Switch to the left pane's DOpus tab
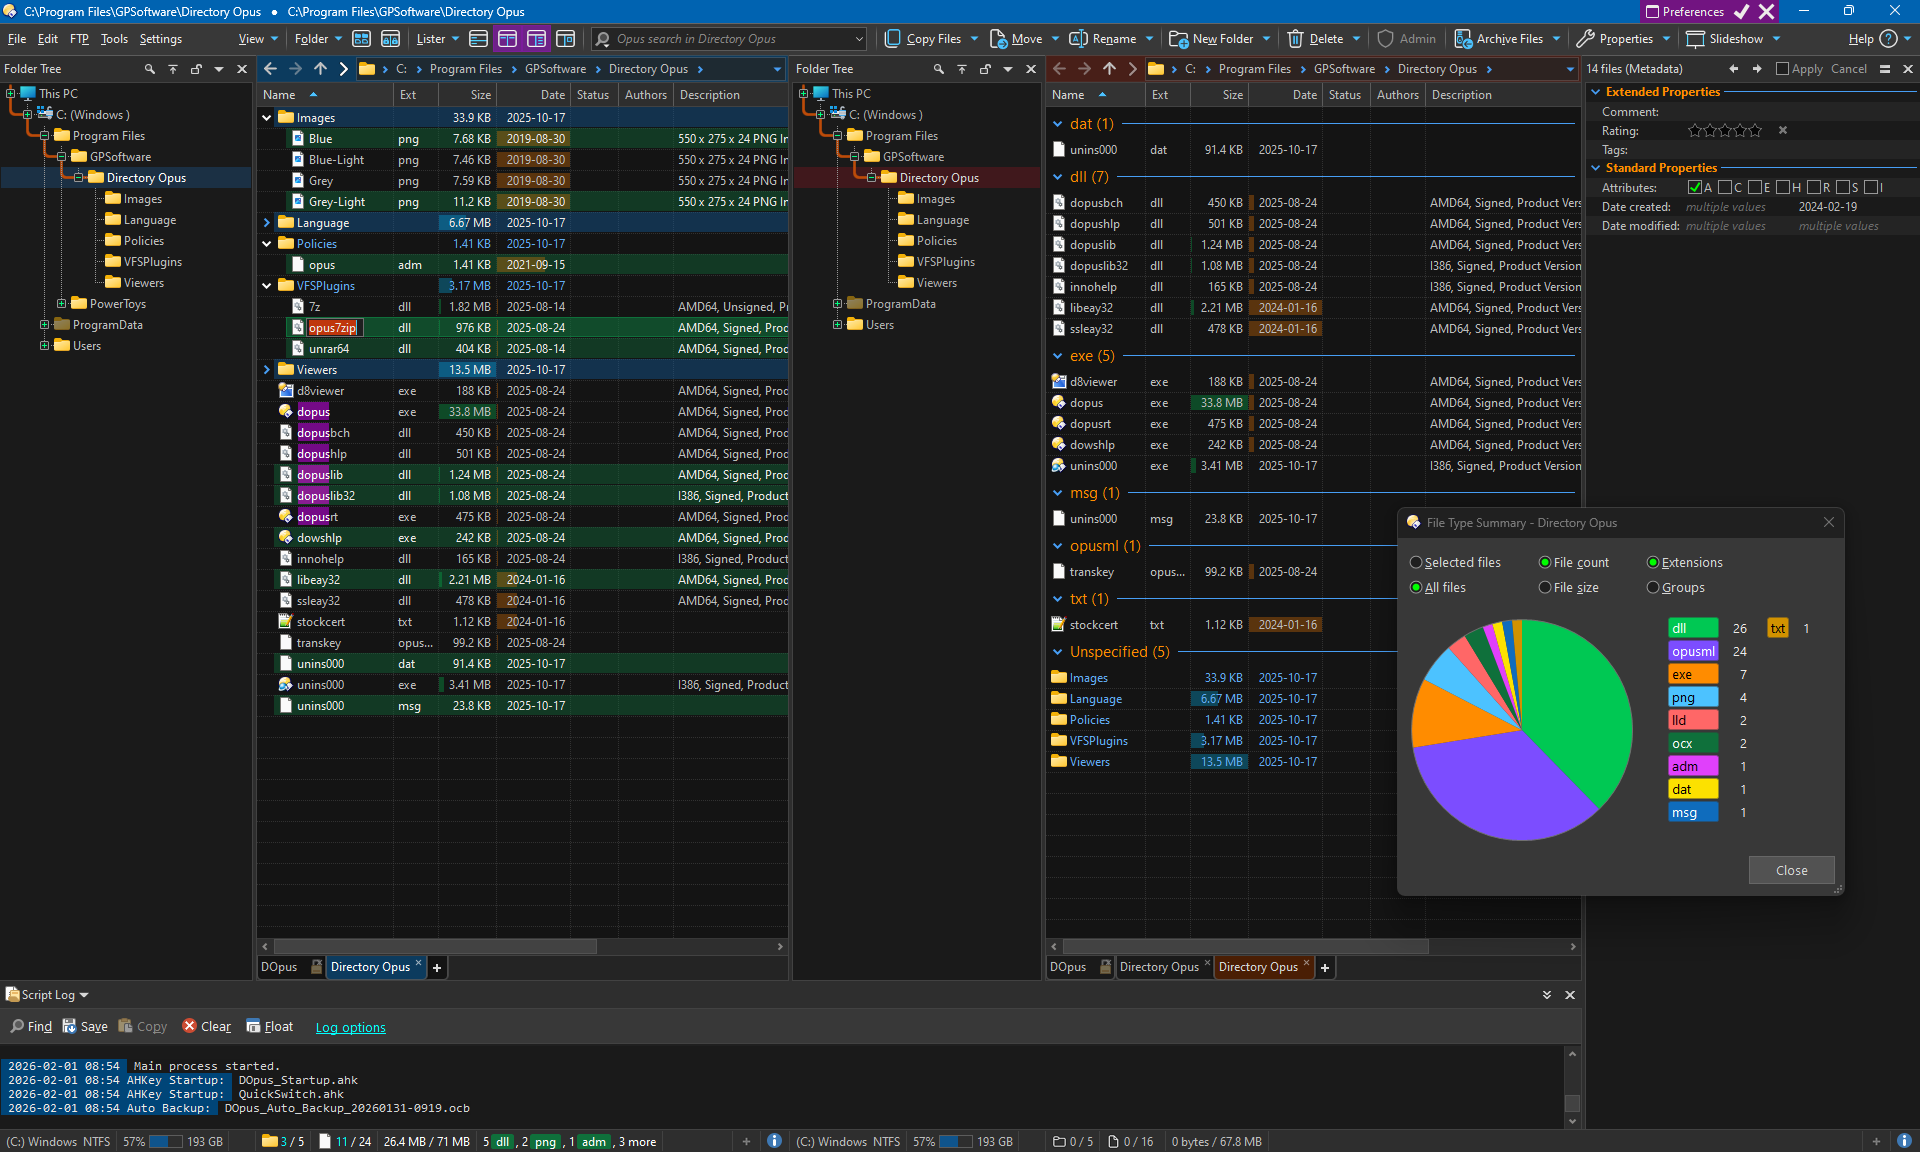This screenshot has width=1920, height=1152. (280, 967)
